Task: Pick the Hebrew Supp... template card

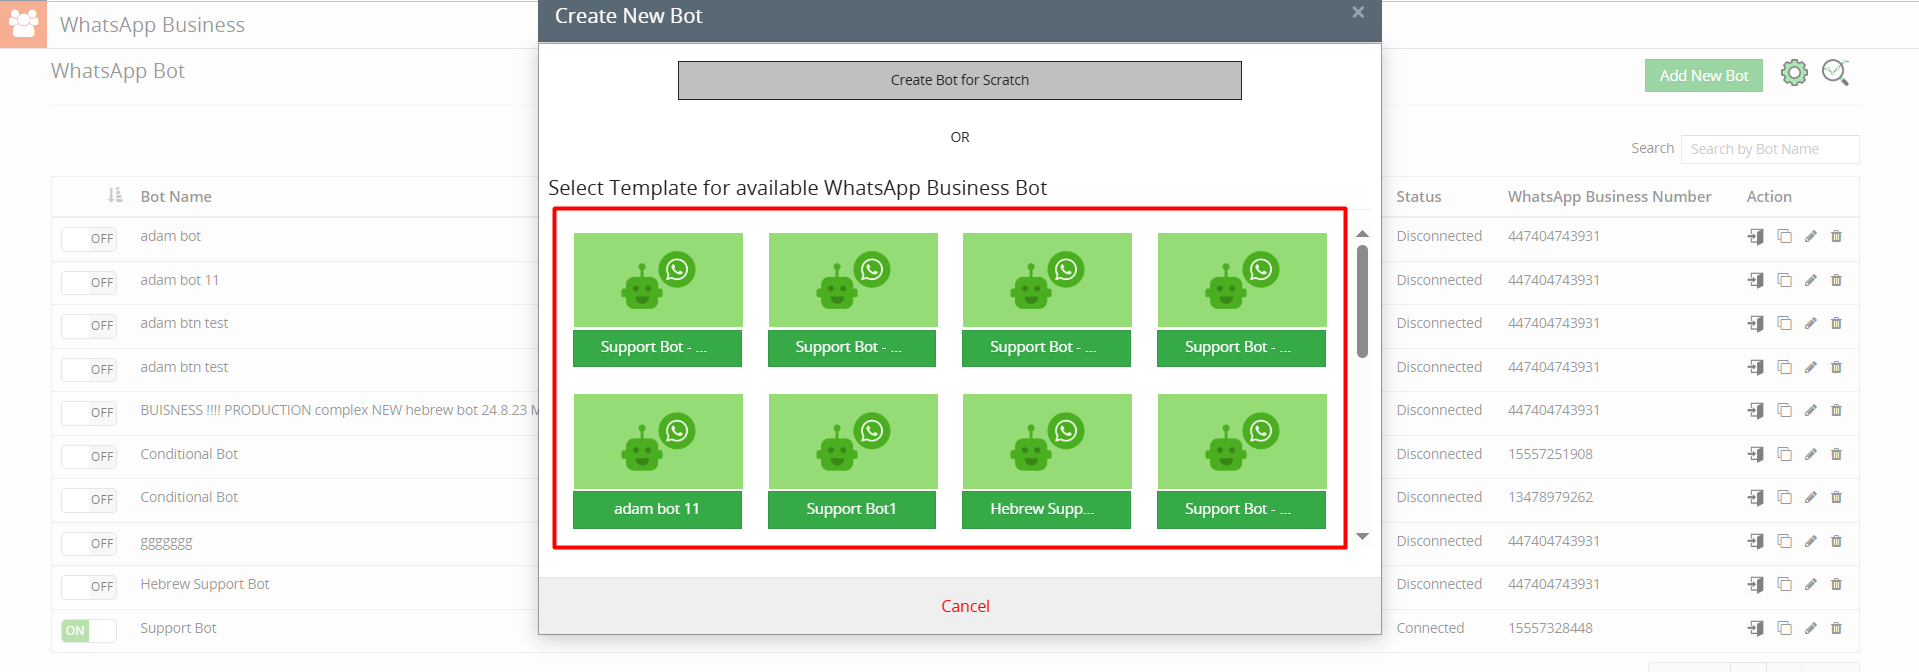Action: pos(1047,461)
